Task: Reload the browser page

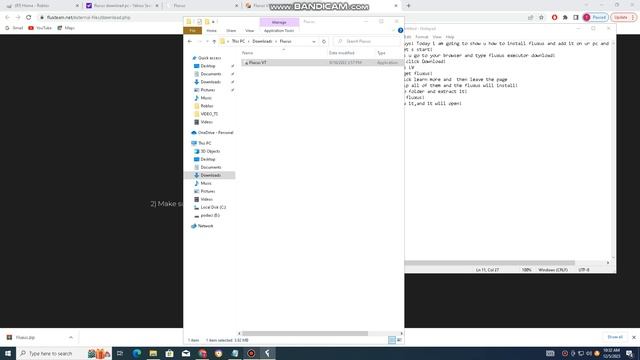Action: coord(29,18)
